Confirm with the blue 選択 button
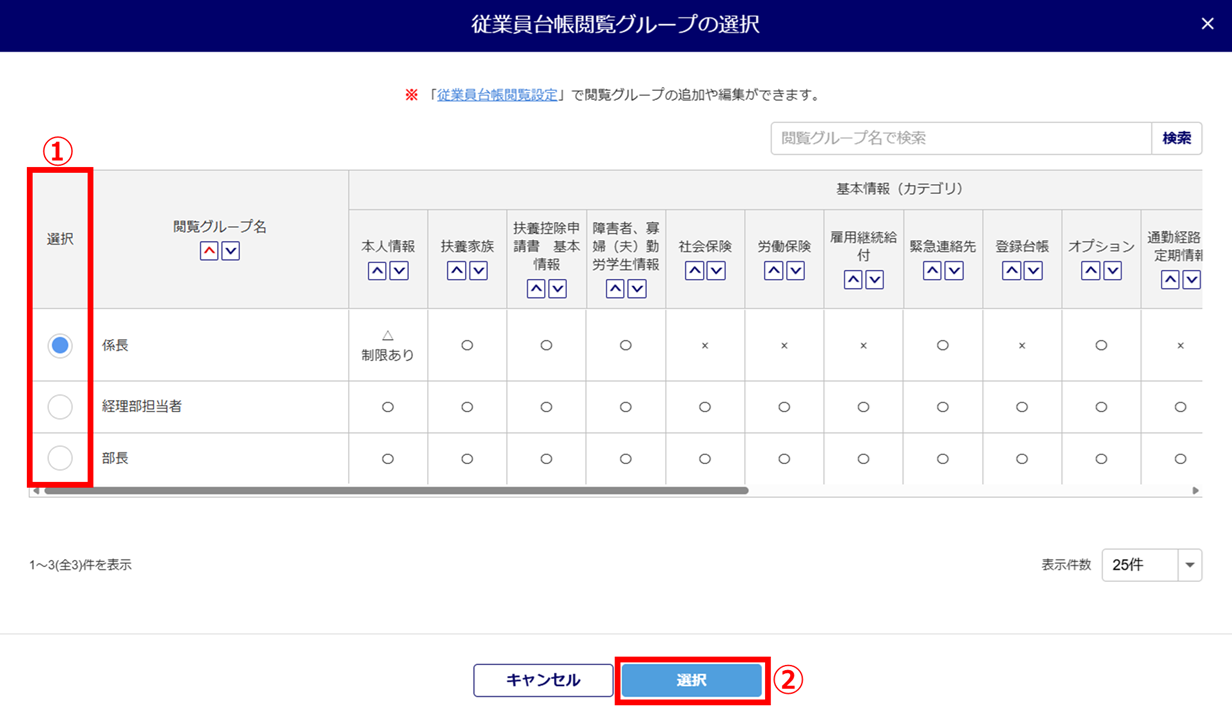Image resolution: width=1232 pixels, height=720 pixels. pyautogui.click(x=691, y=681)
